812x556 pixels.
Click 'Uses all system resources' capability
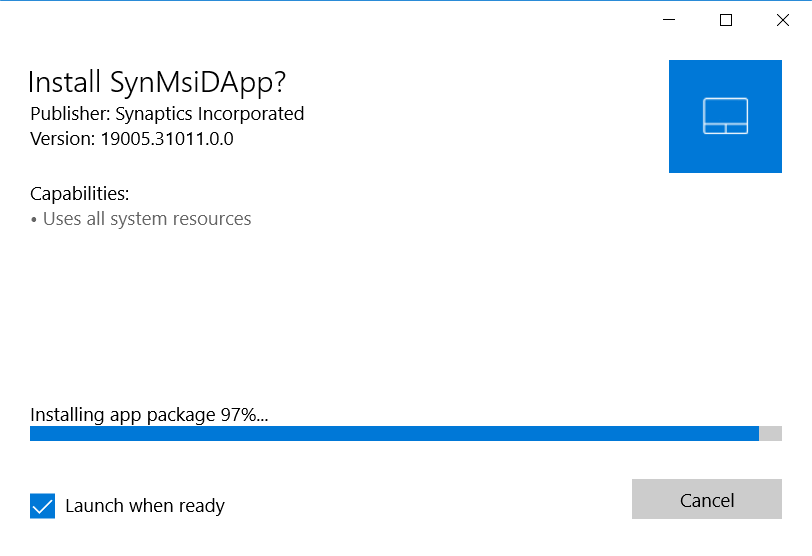(x=147, y=219)
